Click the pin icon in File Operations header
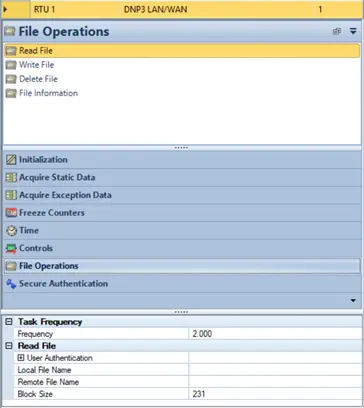364x408 pixels. (337, 32)
